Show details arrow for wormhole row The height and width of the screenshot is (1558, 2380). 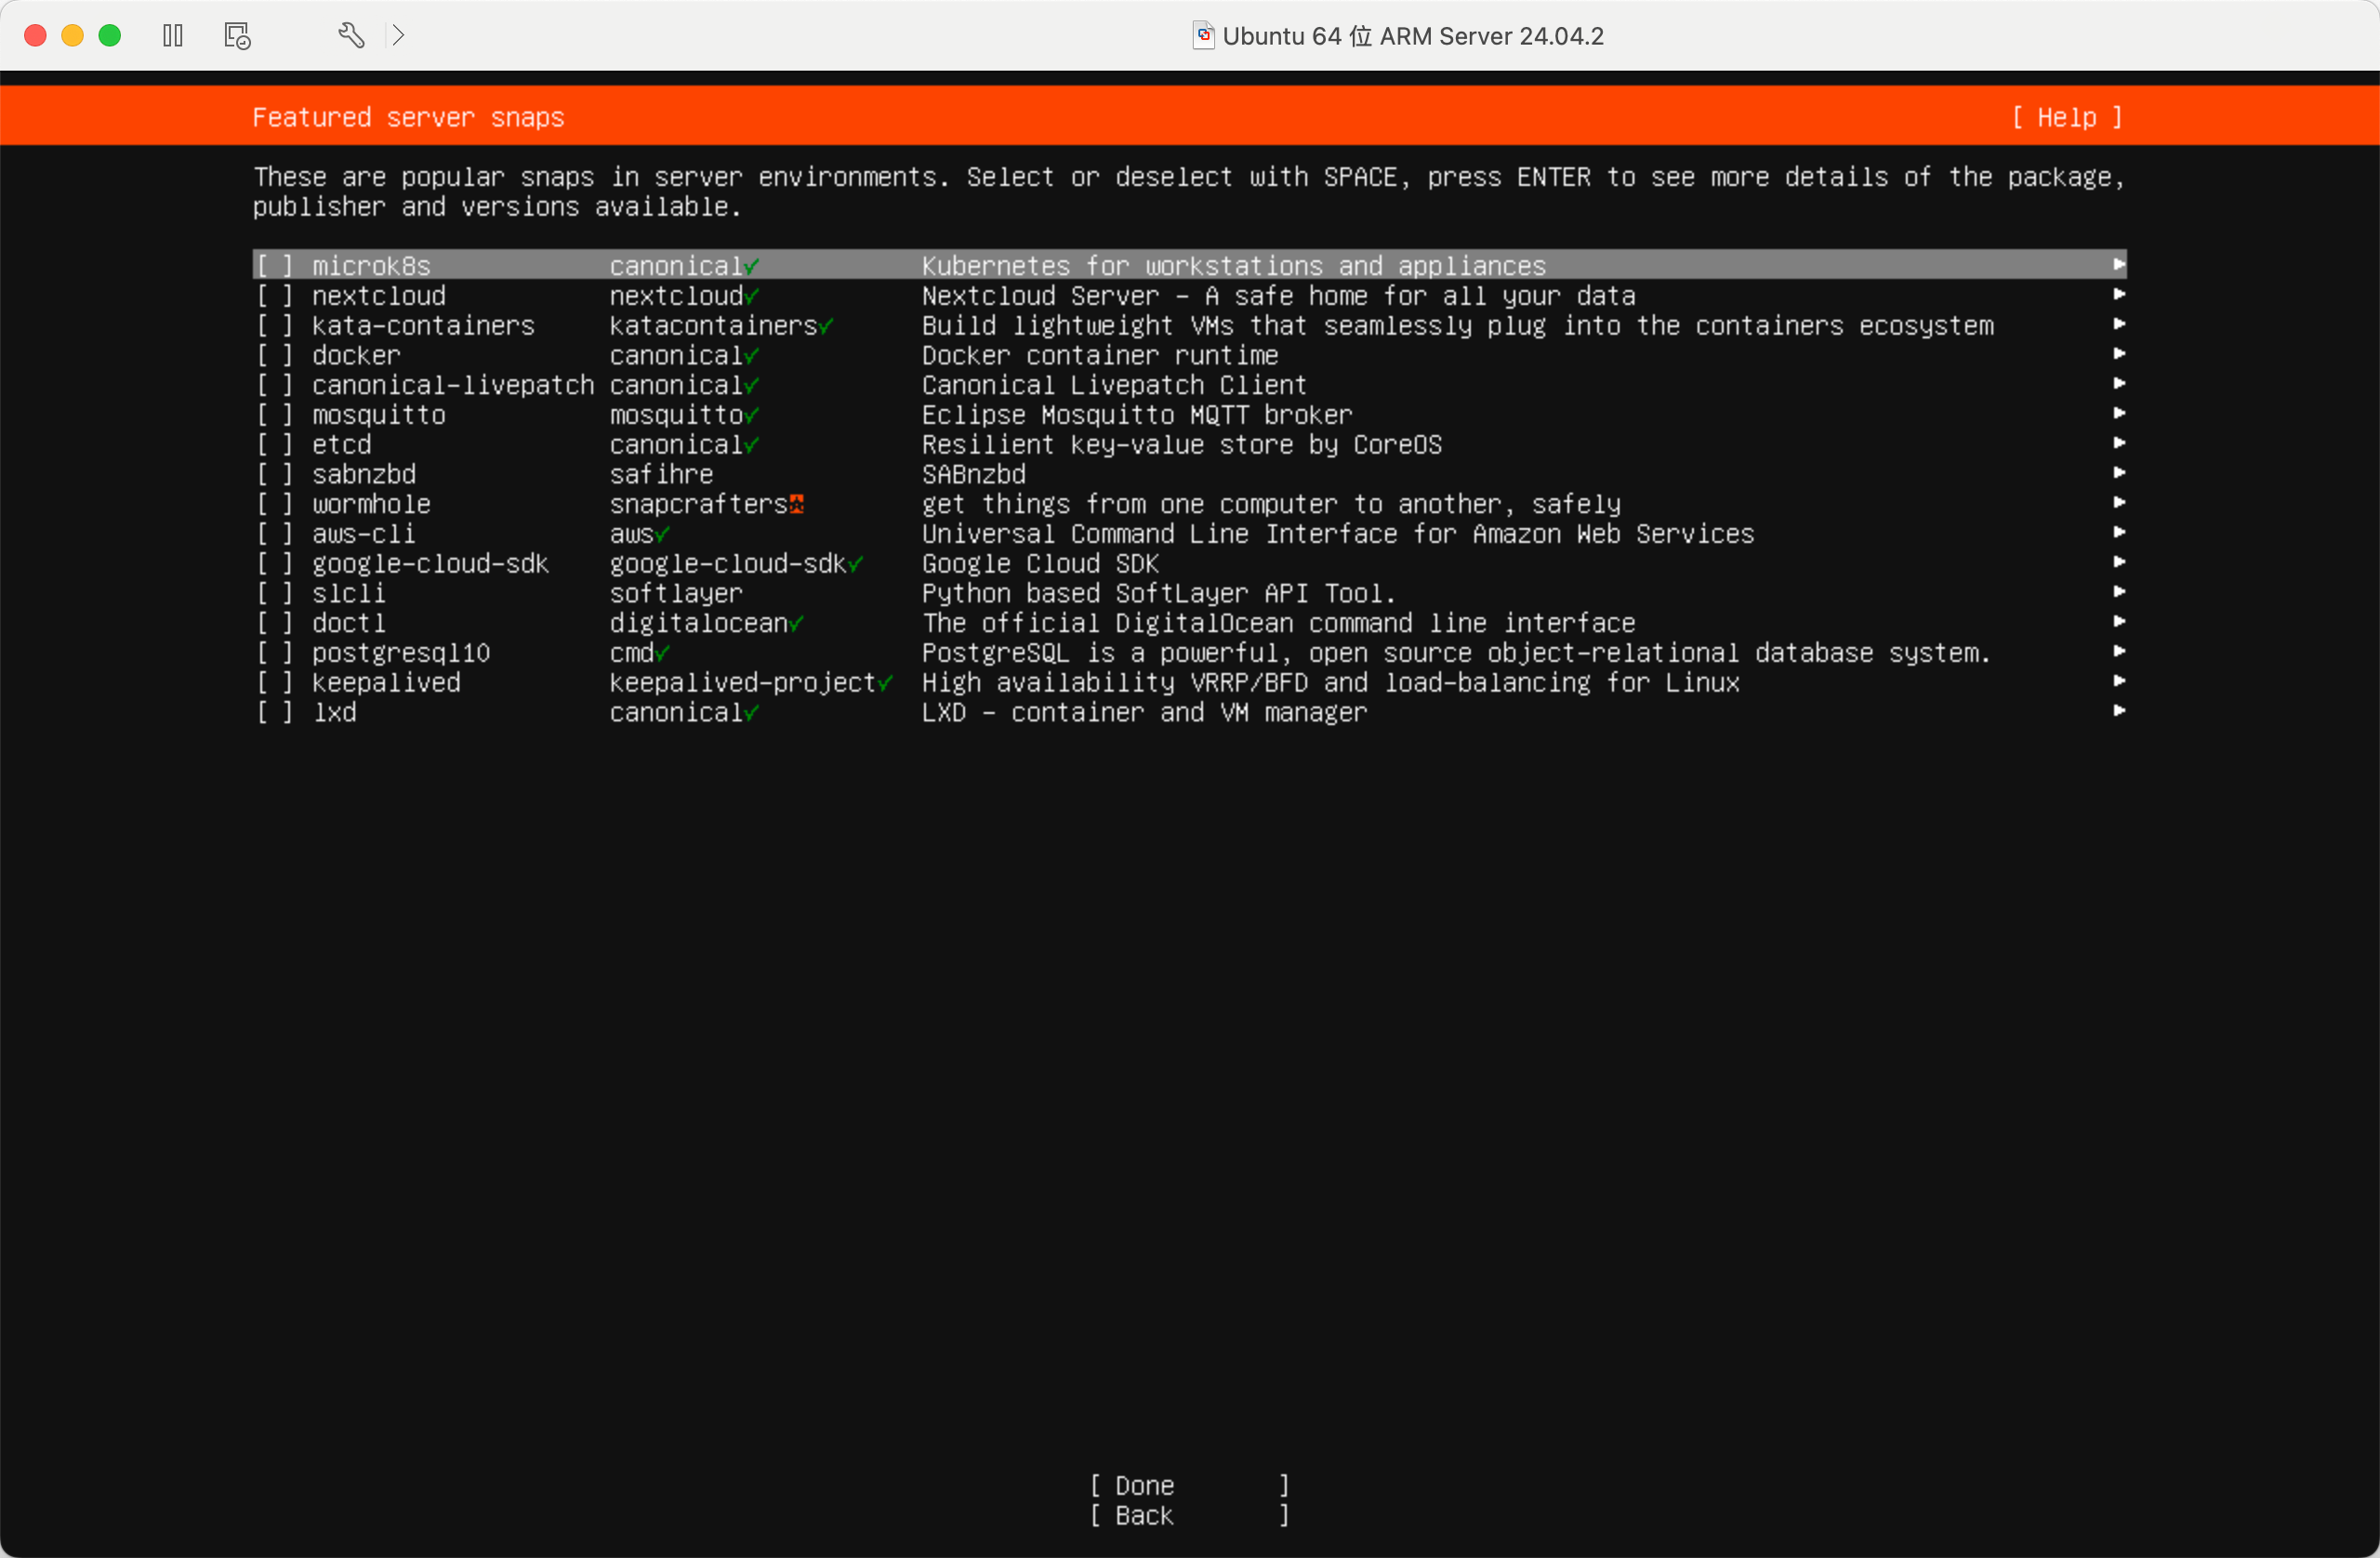point(2118,502)
